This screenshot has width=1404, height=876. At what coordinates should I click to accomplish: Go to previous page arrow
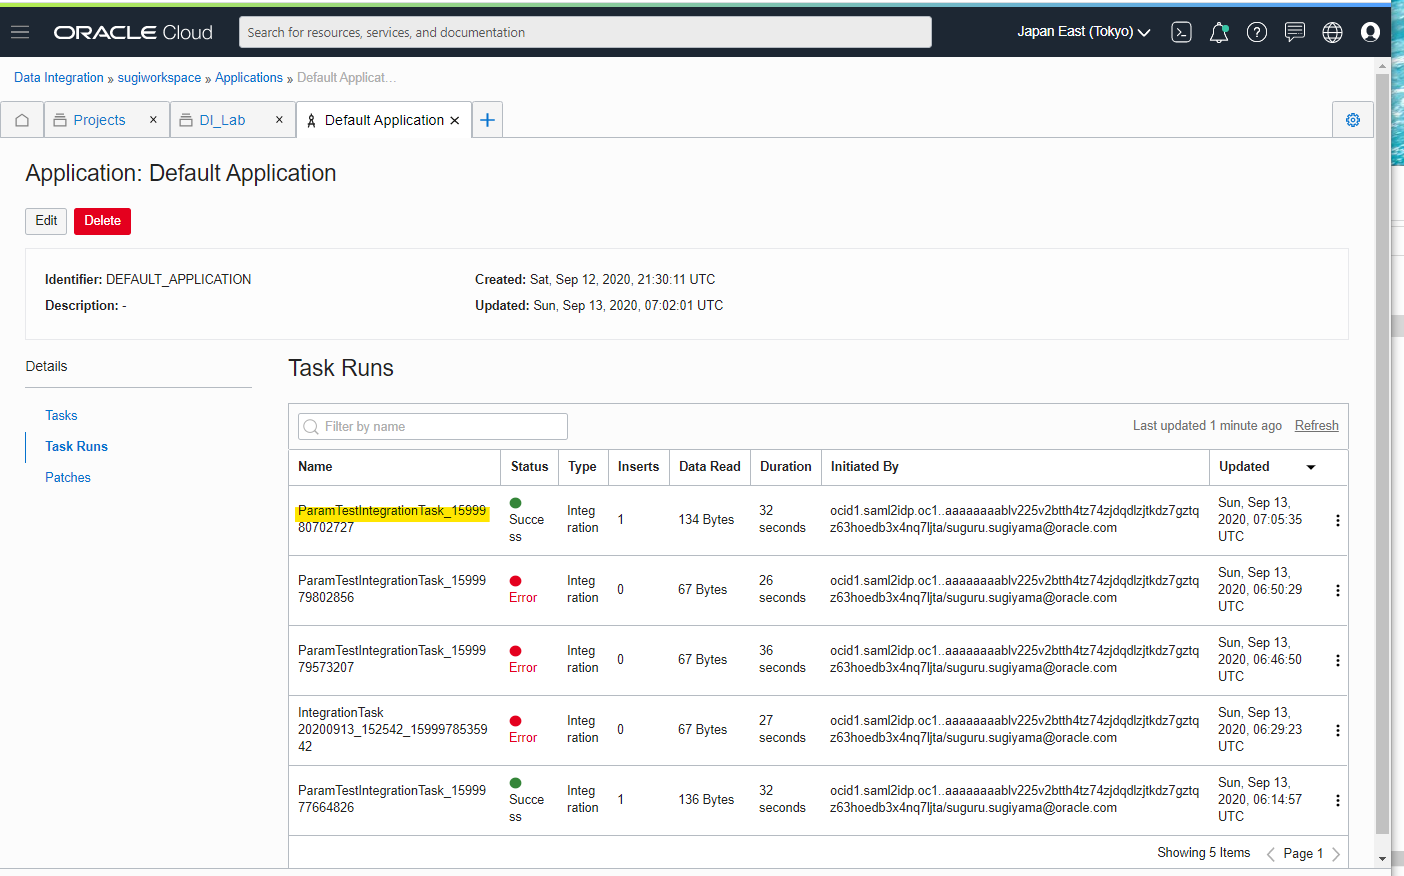click(1270, 854)
